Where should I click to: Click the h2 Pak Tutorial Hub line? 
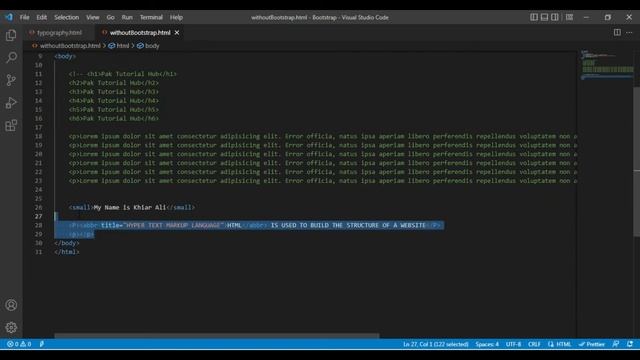[x=114, y=83]
